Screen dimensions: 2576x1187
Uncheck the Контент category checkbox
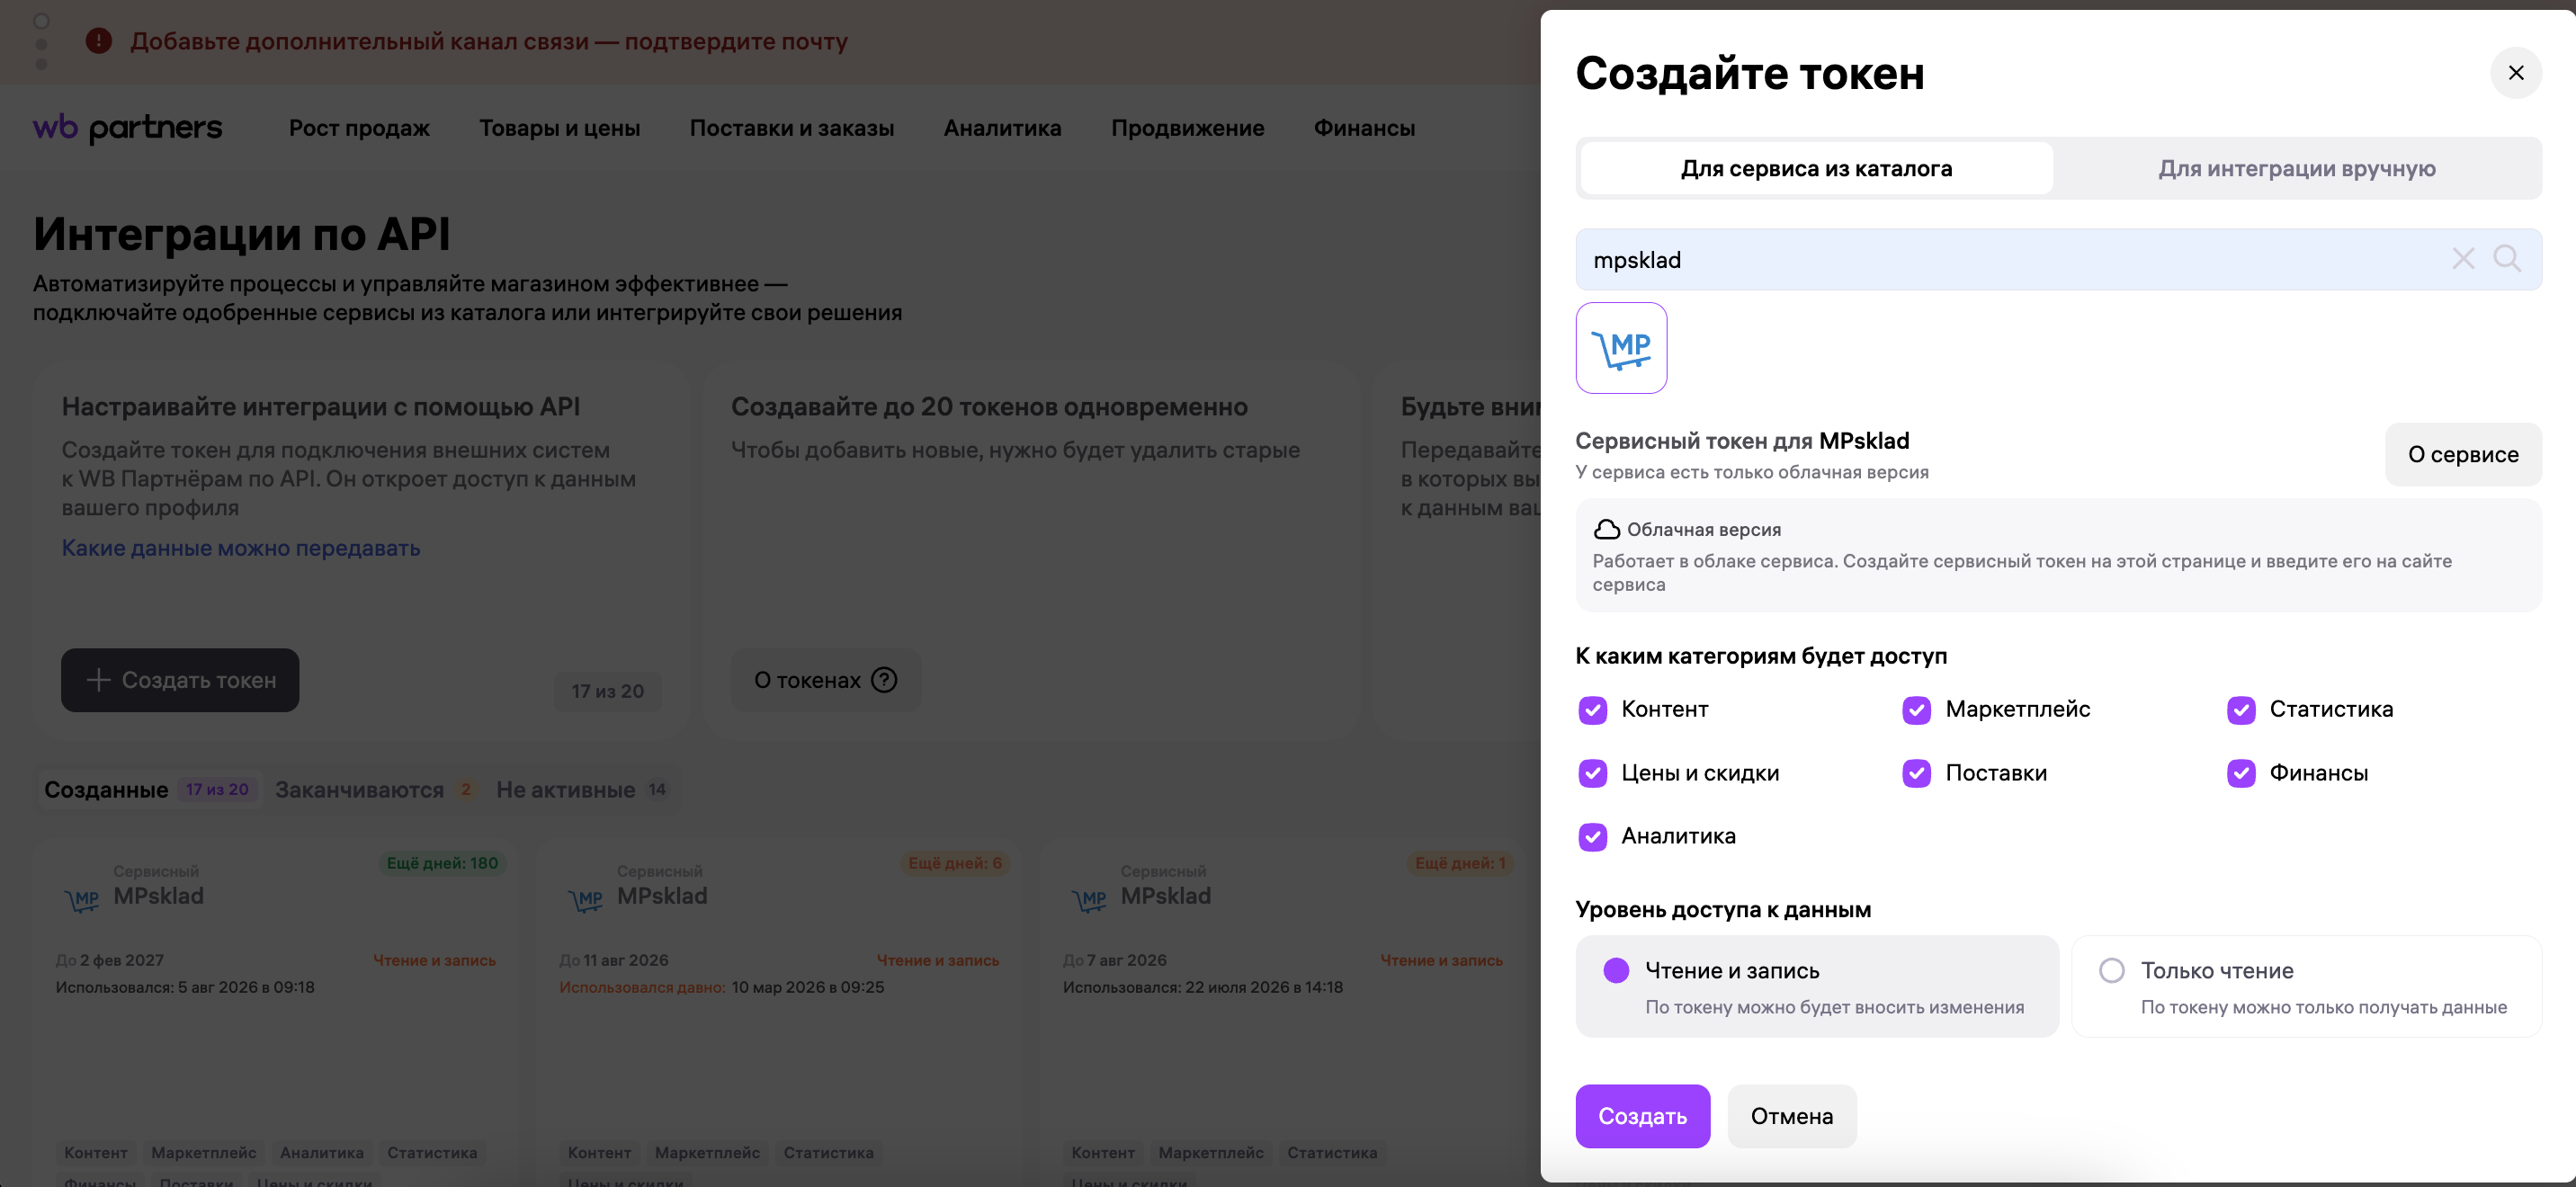pos(1592,710)
